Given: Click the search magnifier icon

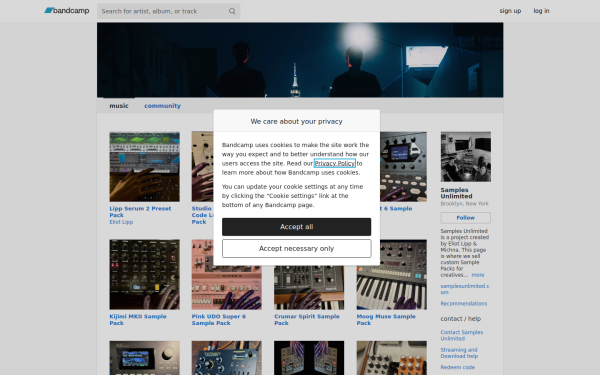Looking at the screenshot, I should (x=232, y=11).
